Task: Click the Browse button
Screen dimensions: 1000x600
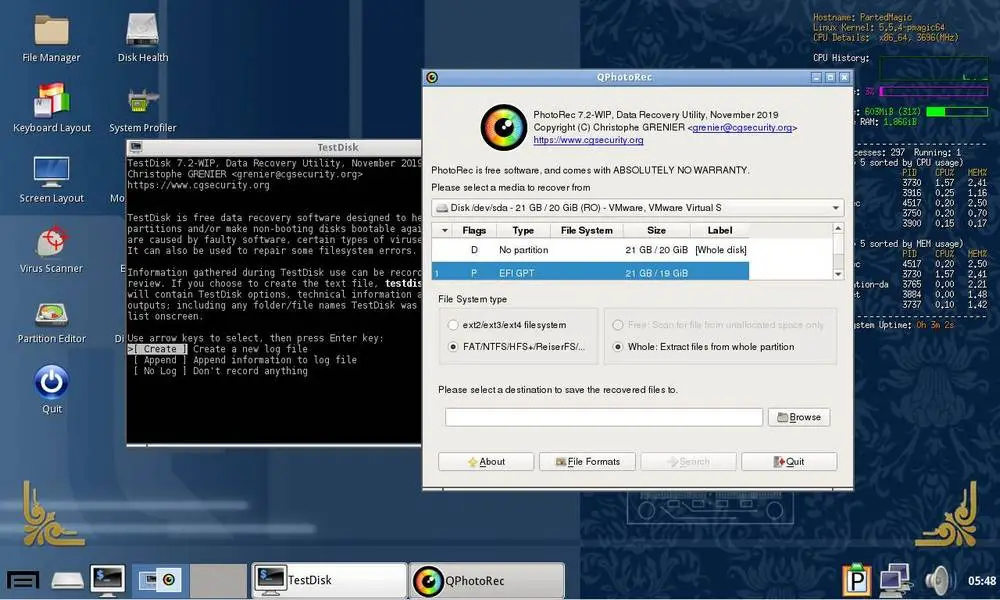Action: (798, 417)
